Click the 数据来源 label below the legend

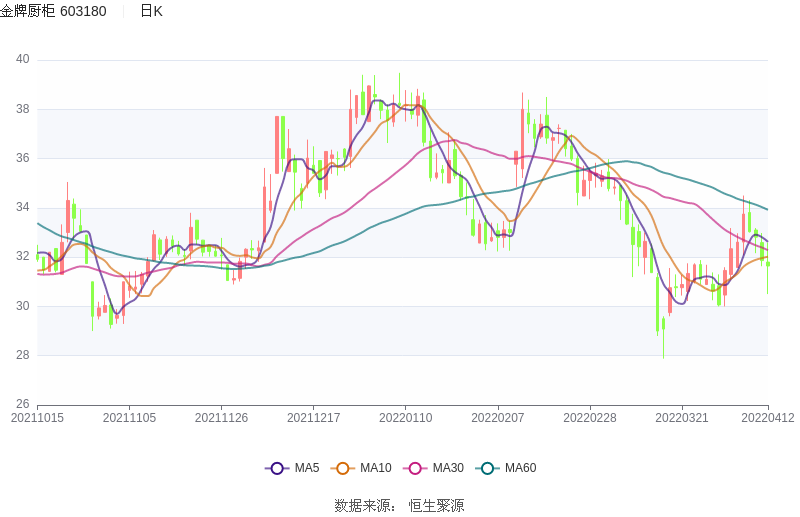coord(361,505)
